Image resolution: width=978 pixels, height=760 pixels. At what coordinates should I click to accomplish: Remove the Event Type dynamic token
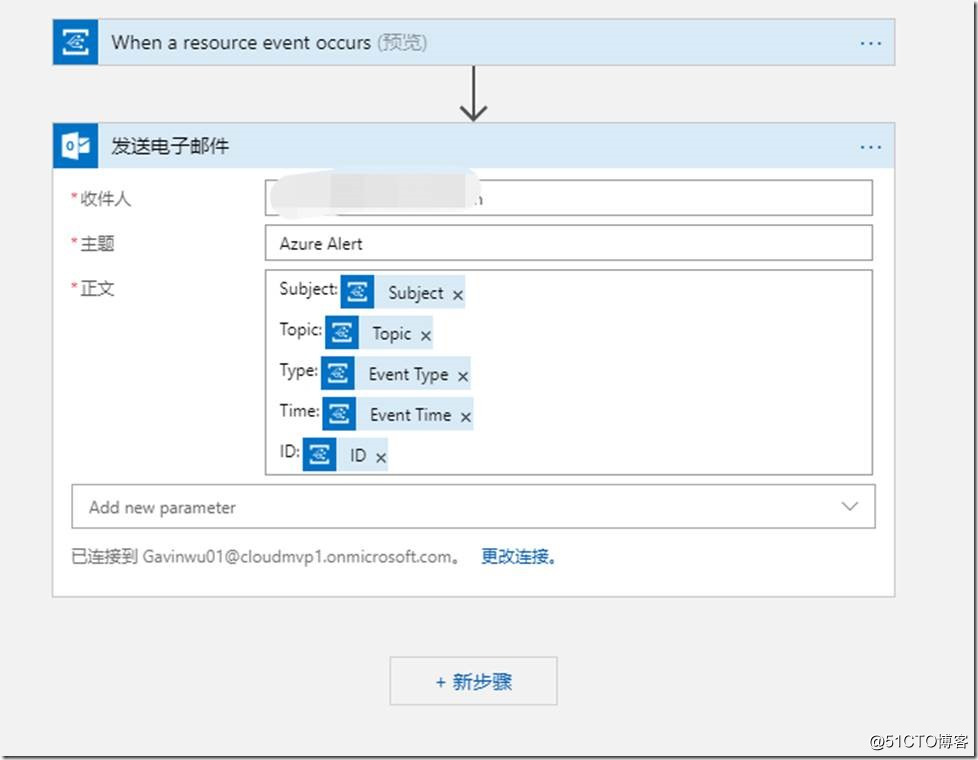click(x=462, y=376)
